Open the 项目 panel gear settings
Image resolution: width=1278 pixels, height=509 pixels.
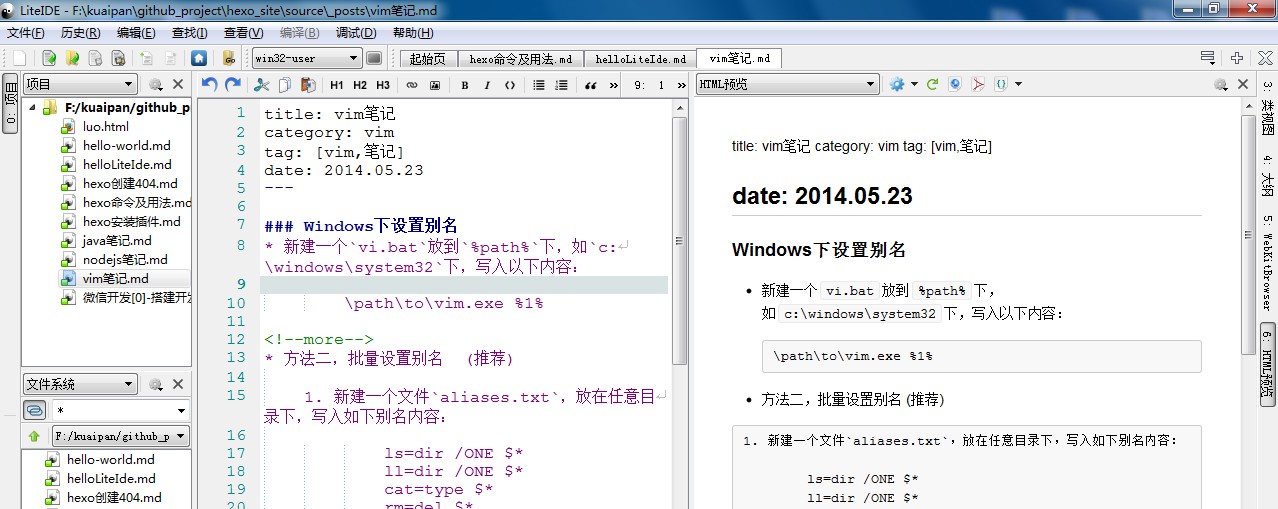156,85
